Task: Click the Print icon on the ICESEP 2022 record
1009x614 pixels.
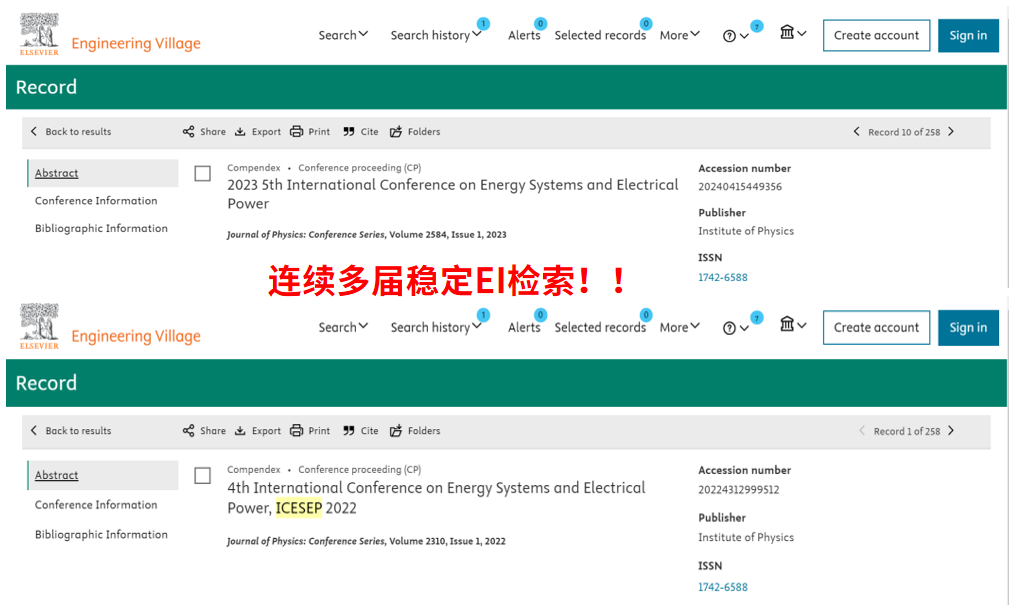Action: (x=297, y=431)
